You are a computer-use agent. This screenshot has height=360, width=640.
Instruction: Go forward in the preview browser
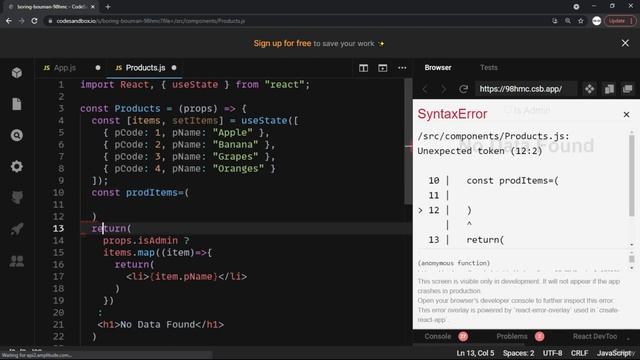tap(444, 89)
